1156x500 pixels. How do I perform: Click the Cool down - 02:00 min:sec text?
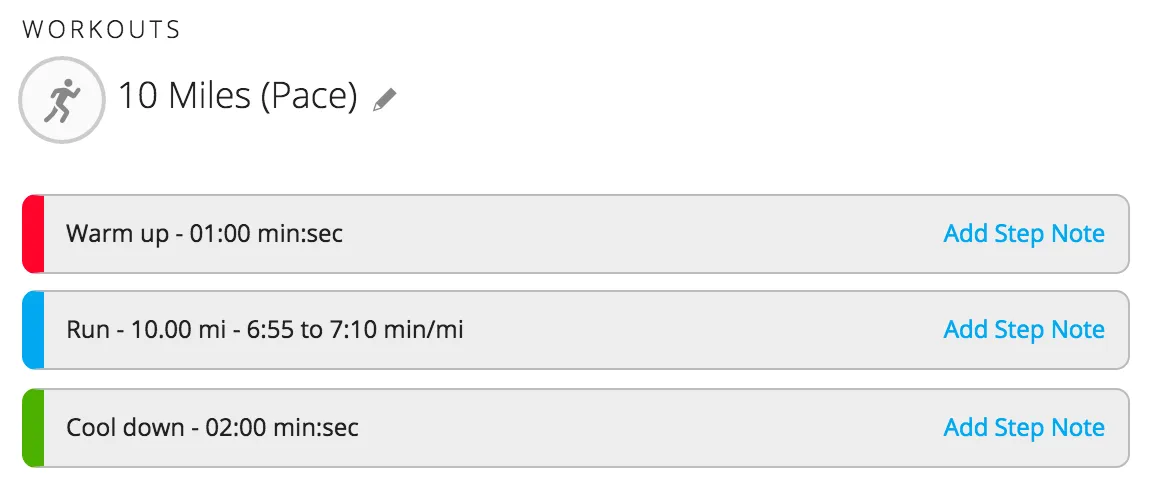pos(212,428)
